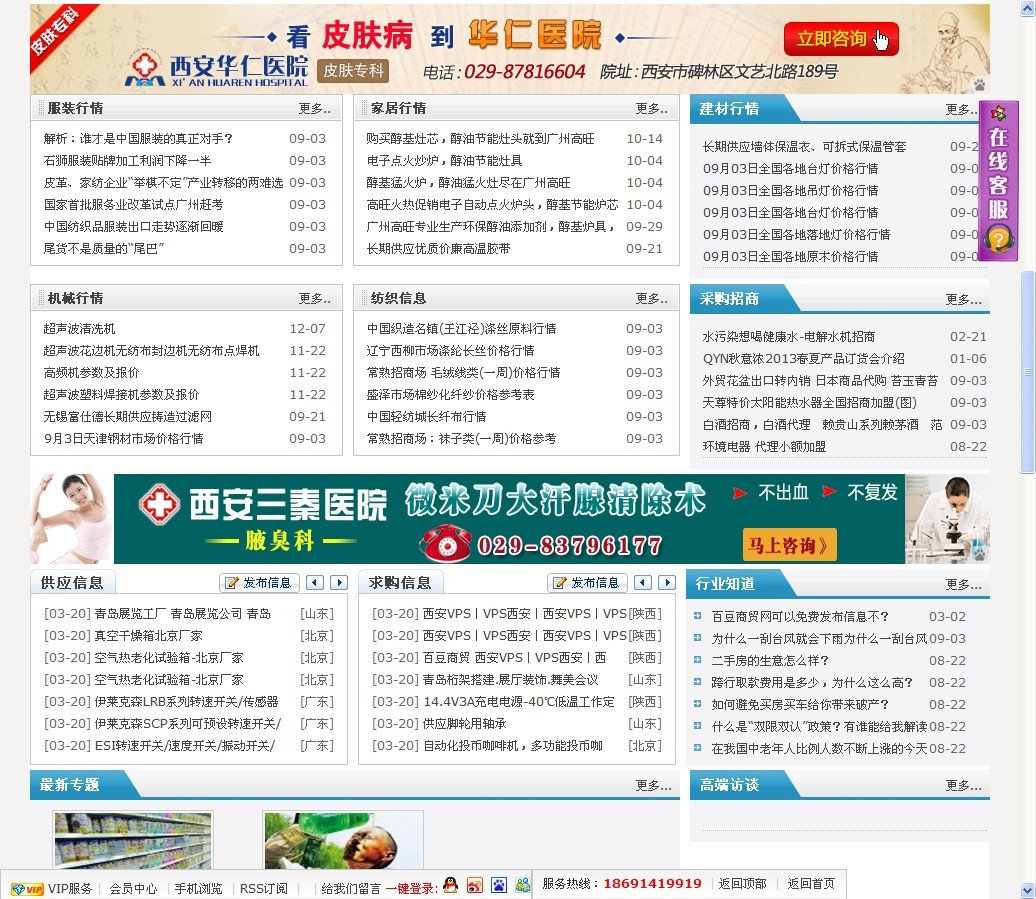Screen dimensions: 1036x899
Task: Open article 电子点火炒炉，醇油节能灶具
Action: (x=444, y=161)
